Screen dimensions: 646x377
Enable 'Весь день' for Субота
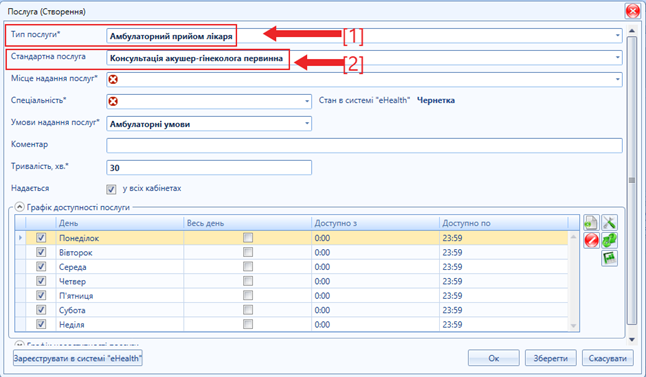point(248,310)
